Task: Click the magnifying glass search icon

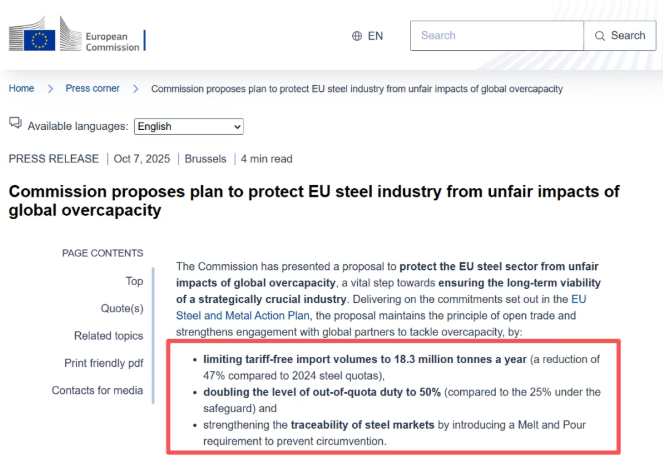Action: [600, 36]
